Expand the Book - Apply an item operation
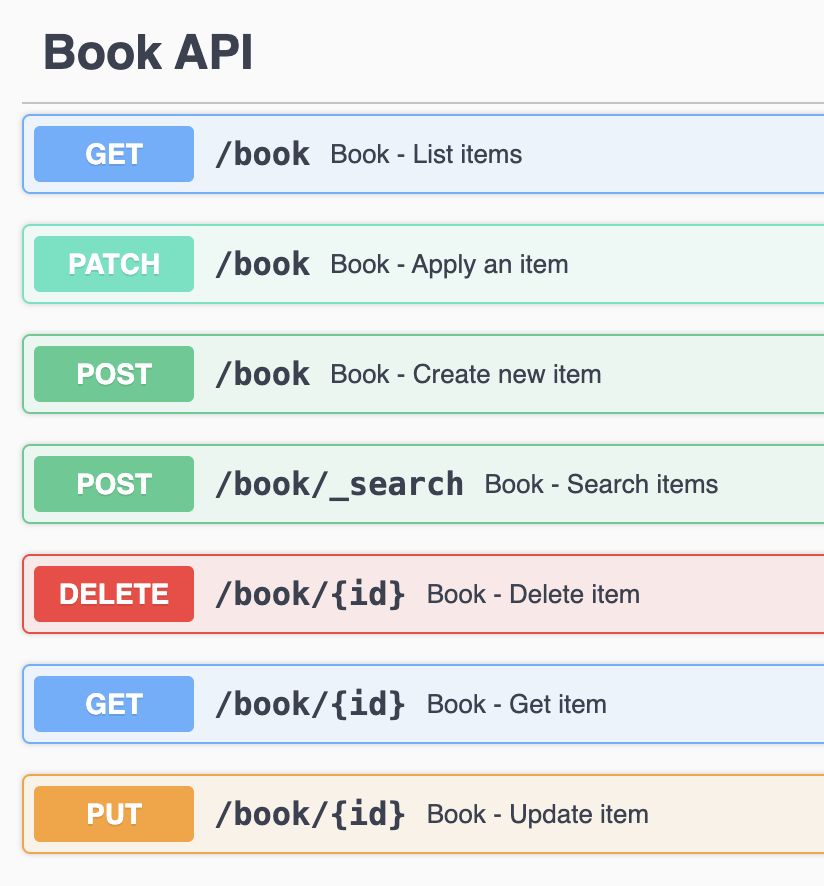Viewport: 824px width, 886px height. (x=423, y=264)
